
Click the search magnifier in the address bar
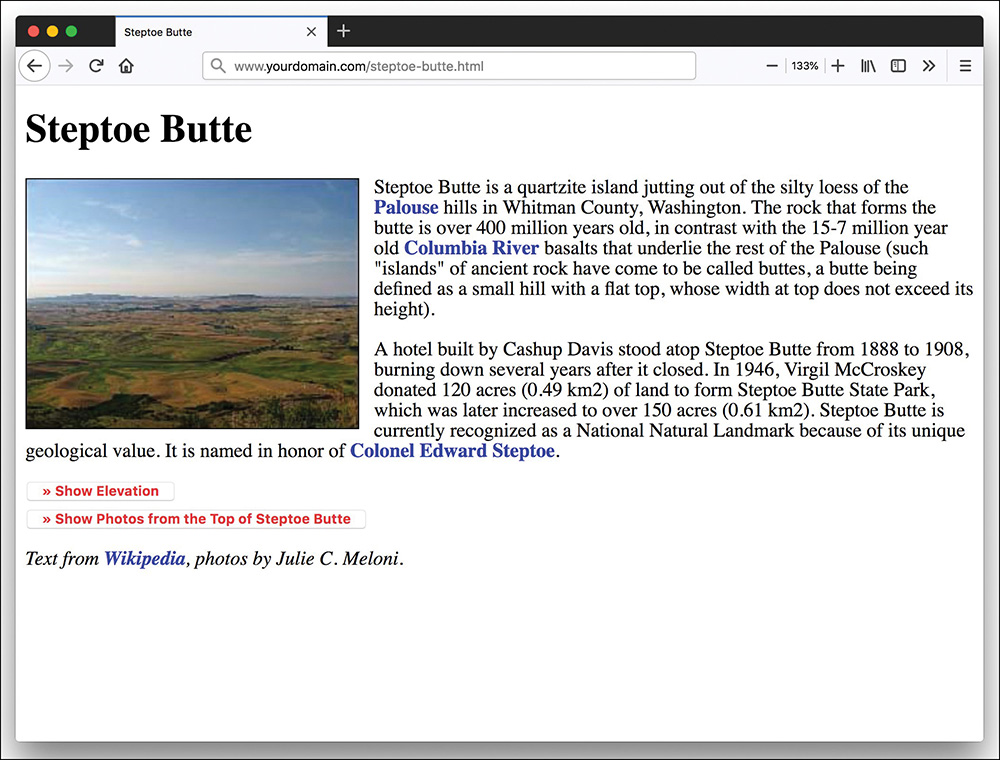click(218, 65)
